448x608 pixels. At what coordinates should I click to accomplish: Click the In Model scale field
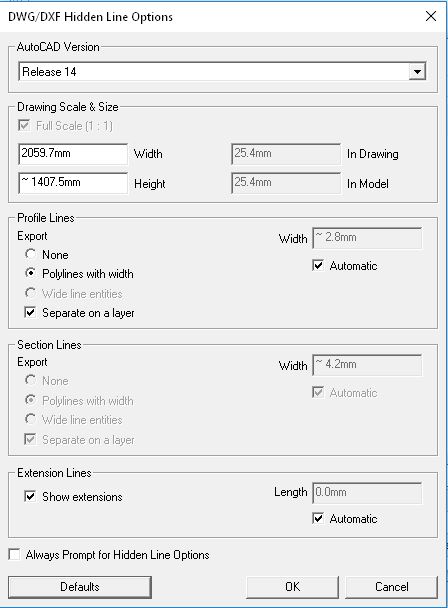pyautogui.click(x=286, y=183)
